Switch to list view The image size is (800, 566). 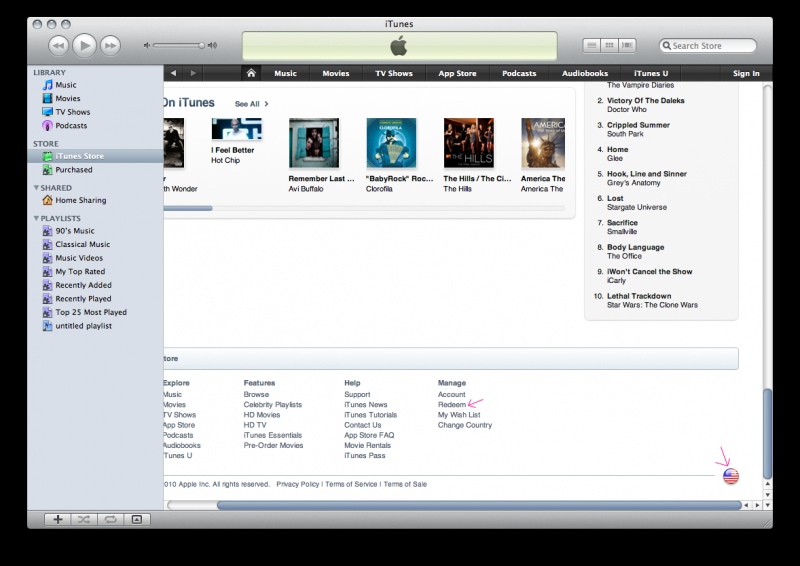click(x=592, y=46)
